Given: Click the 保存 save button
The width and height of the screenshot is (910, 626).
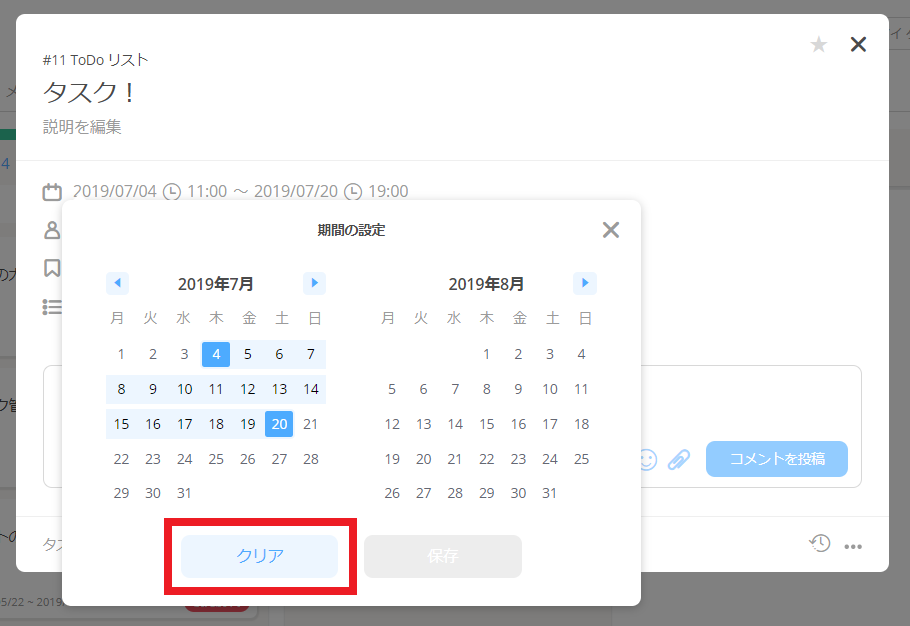Looking at the screenshot, I should [x=443, y=556].
